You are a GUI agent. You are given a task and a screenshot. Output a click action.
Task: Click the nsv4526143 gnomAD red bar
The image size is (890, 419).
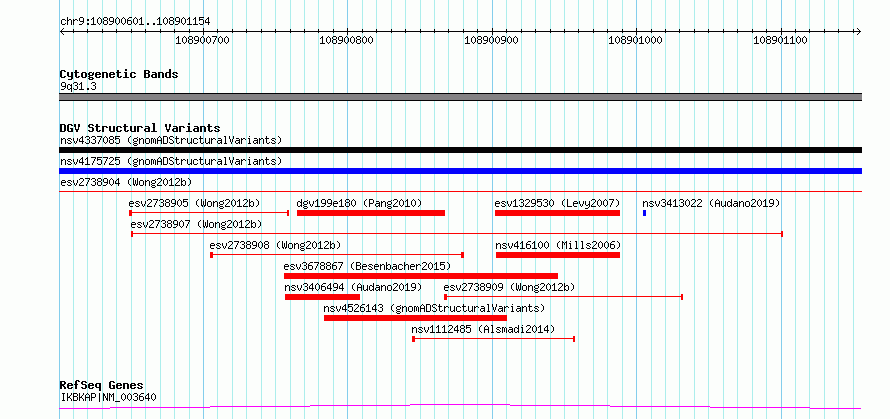click(415, 318)
